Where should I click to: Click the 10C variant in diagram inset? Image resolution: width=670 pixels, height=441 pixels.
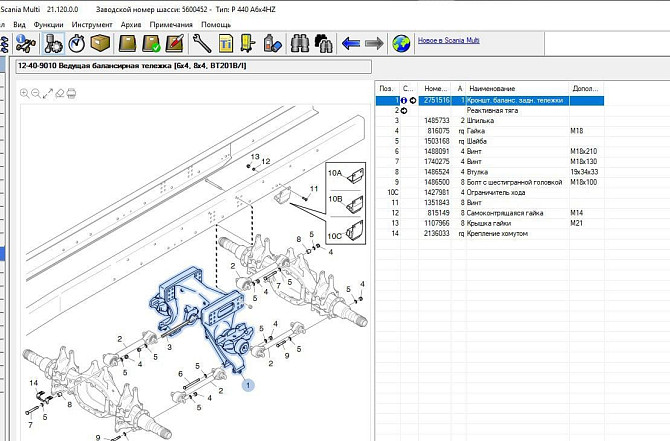346,231
